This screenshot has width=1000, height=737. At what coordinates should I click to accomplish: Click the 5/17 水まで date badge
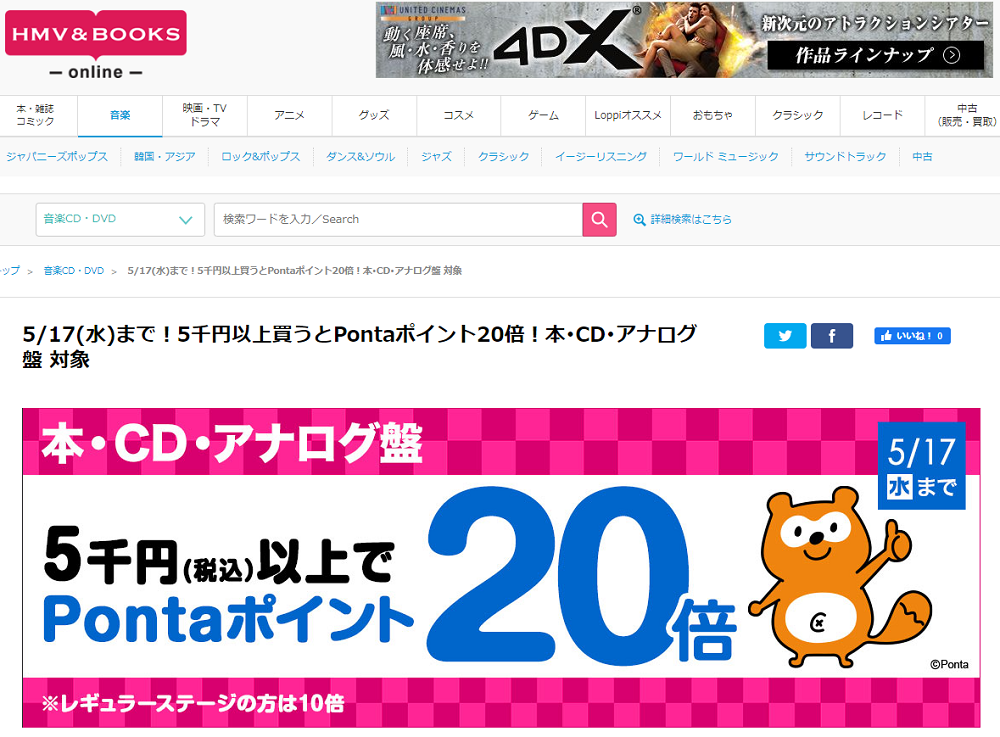(922, 465)
